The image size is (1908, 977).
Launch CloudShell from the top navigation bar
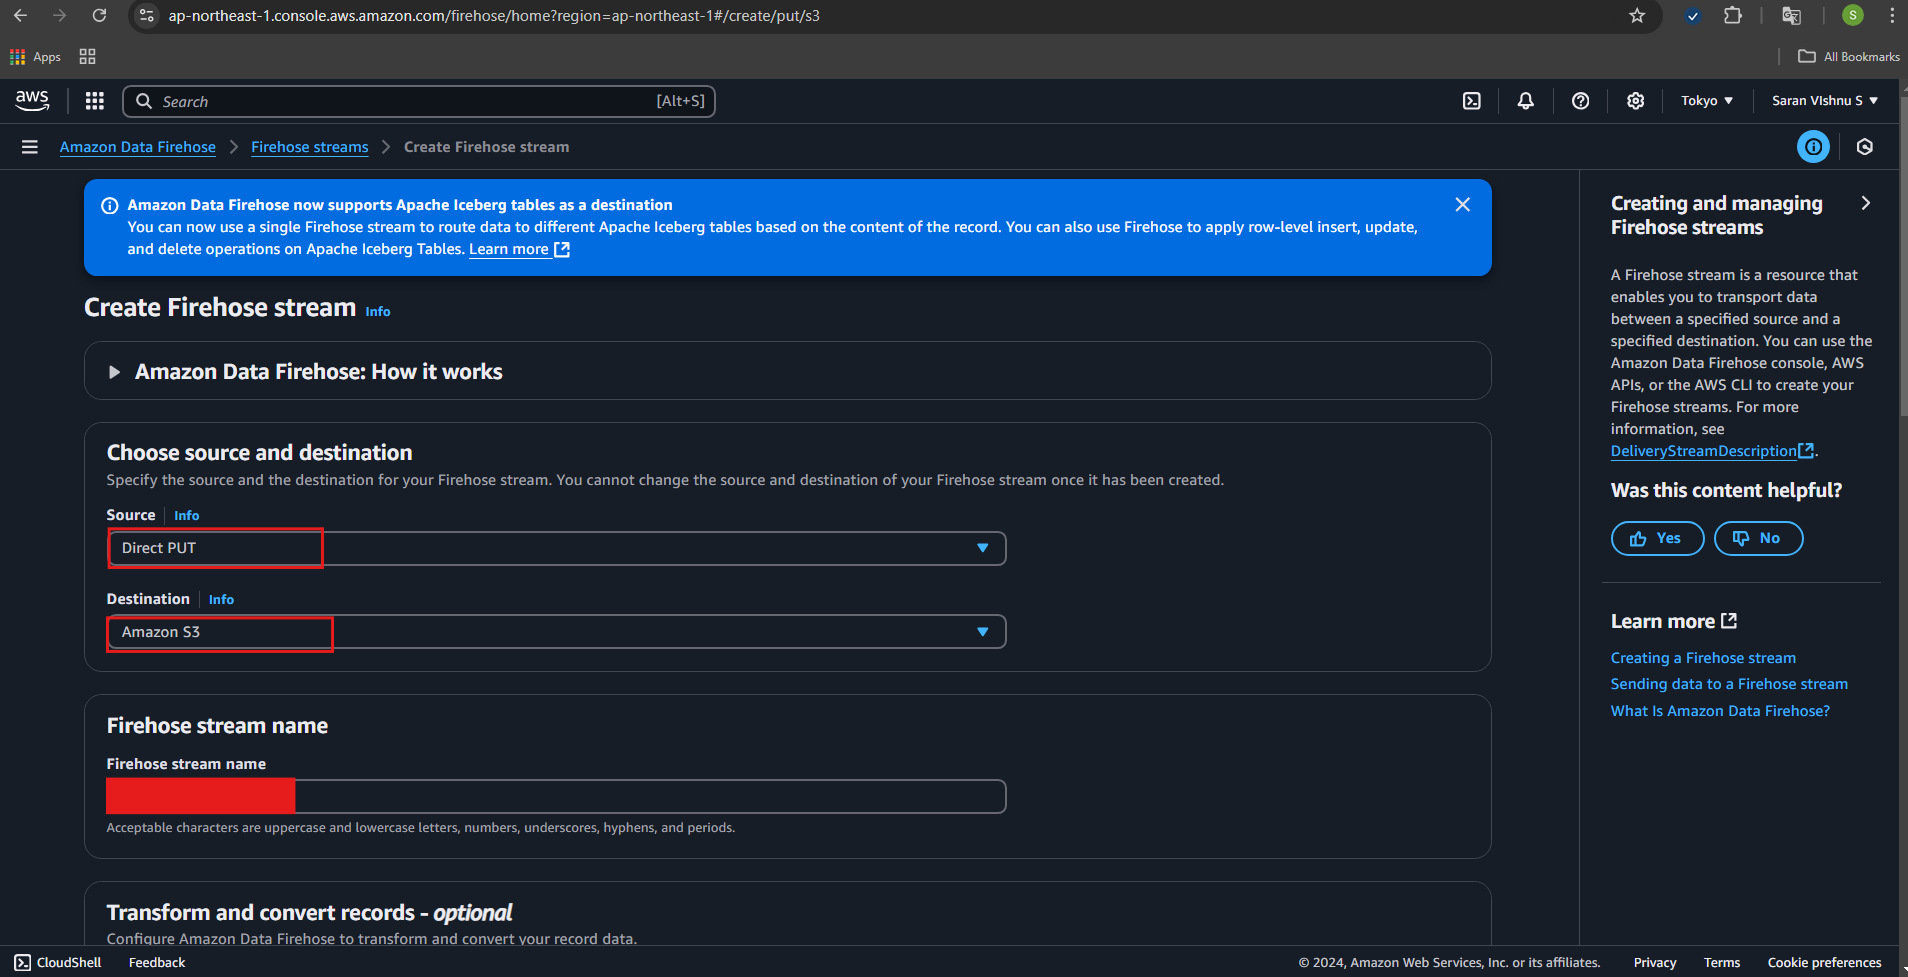(1472, 101)
